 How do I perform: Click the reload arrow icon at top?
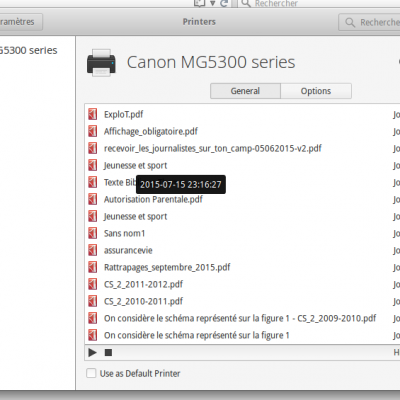click(x=224, y=3)
